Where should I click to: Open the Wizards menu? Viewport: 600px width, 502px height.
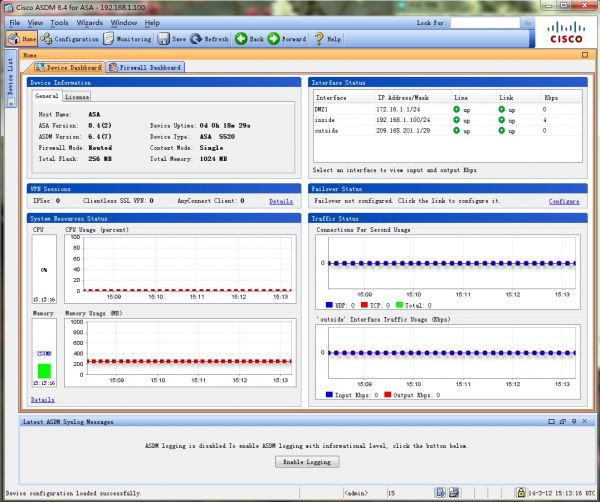click(x=90, y=23)
